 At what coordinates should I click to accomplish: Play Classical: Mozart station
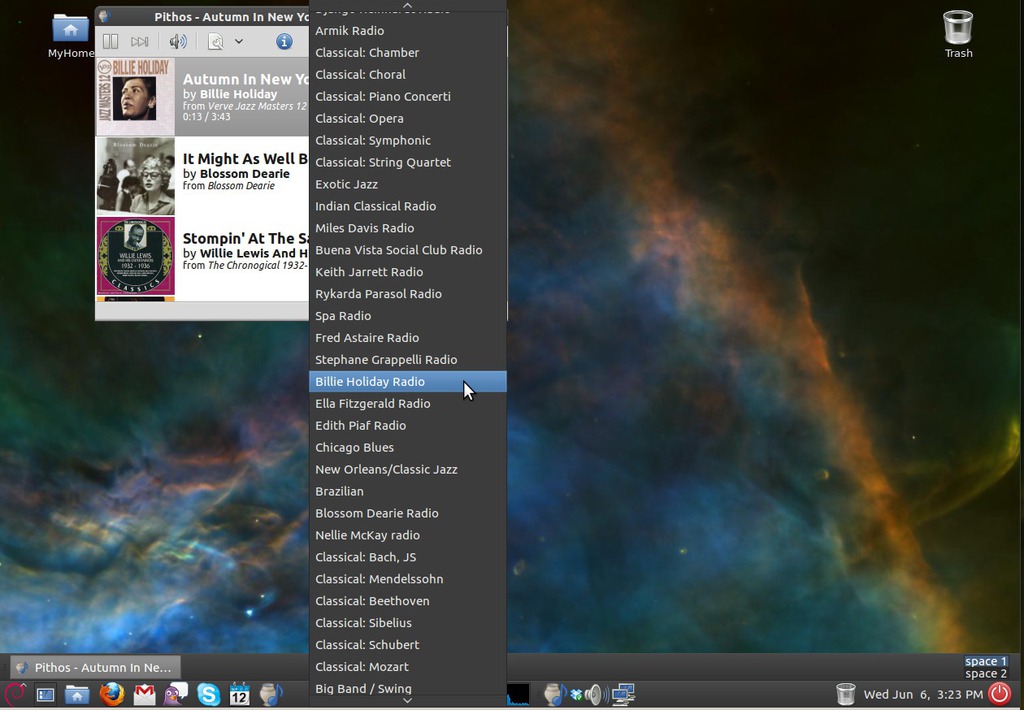point(408,667)
